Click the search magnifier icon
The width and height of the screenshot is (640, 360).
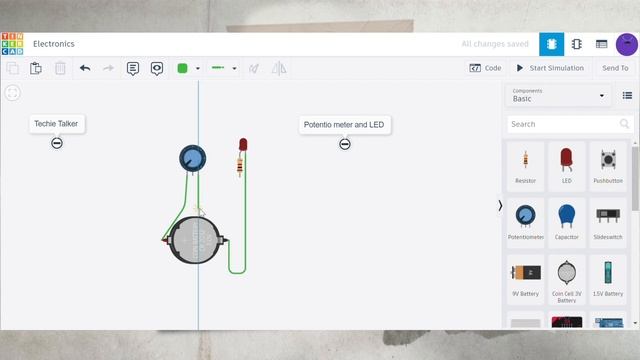tap(624, 124)
